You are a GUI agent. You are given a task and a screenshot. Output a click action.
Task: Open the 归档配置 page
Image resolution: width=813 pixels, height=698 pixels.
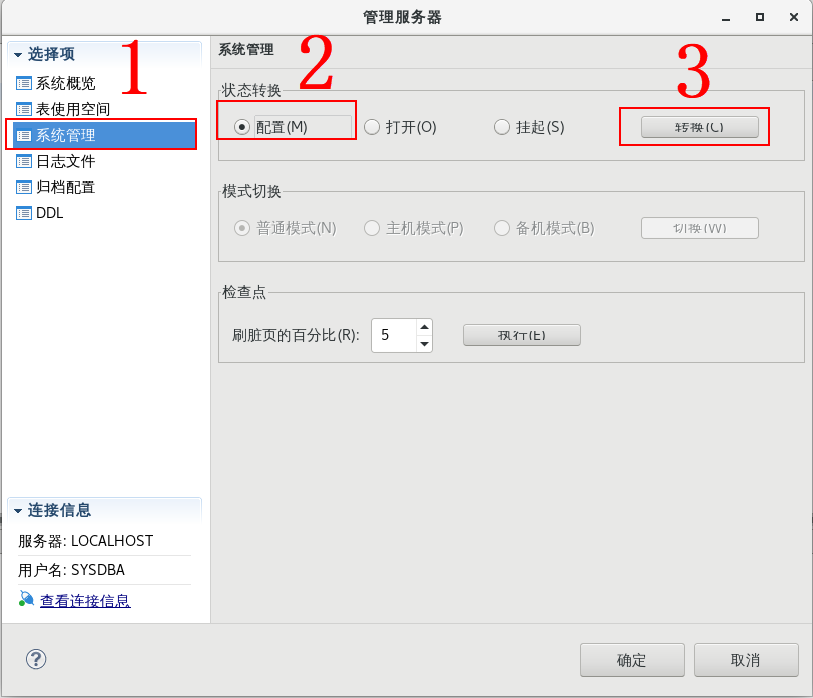pos(65,187)
